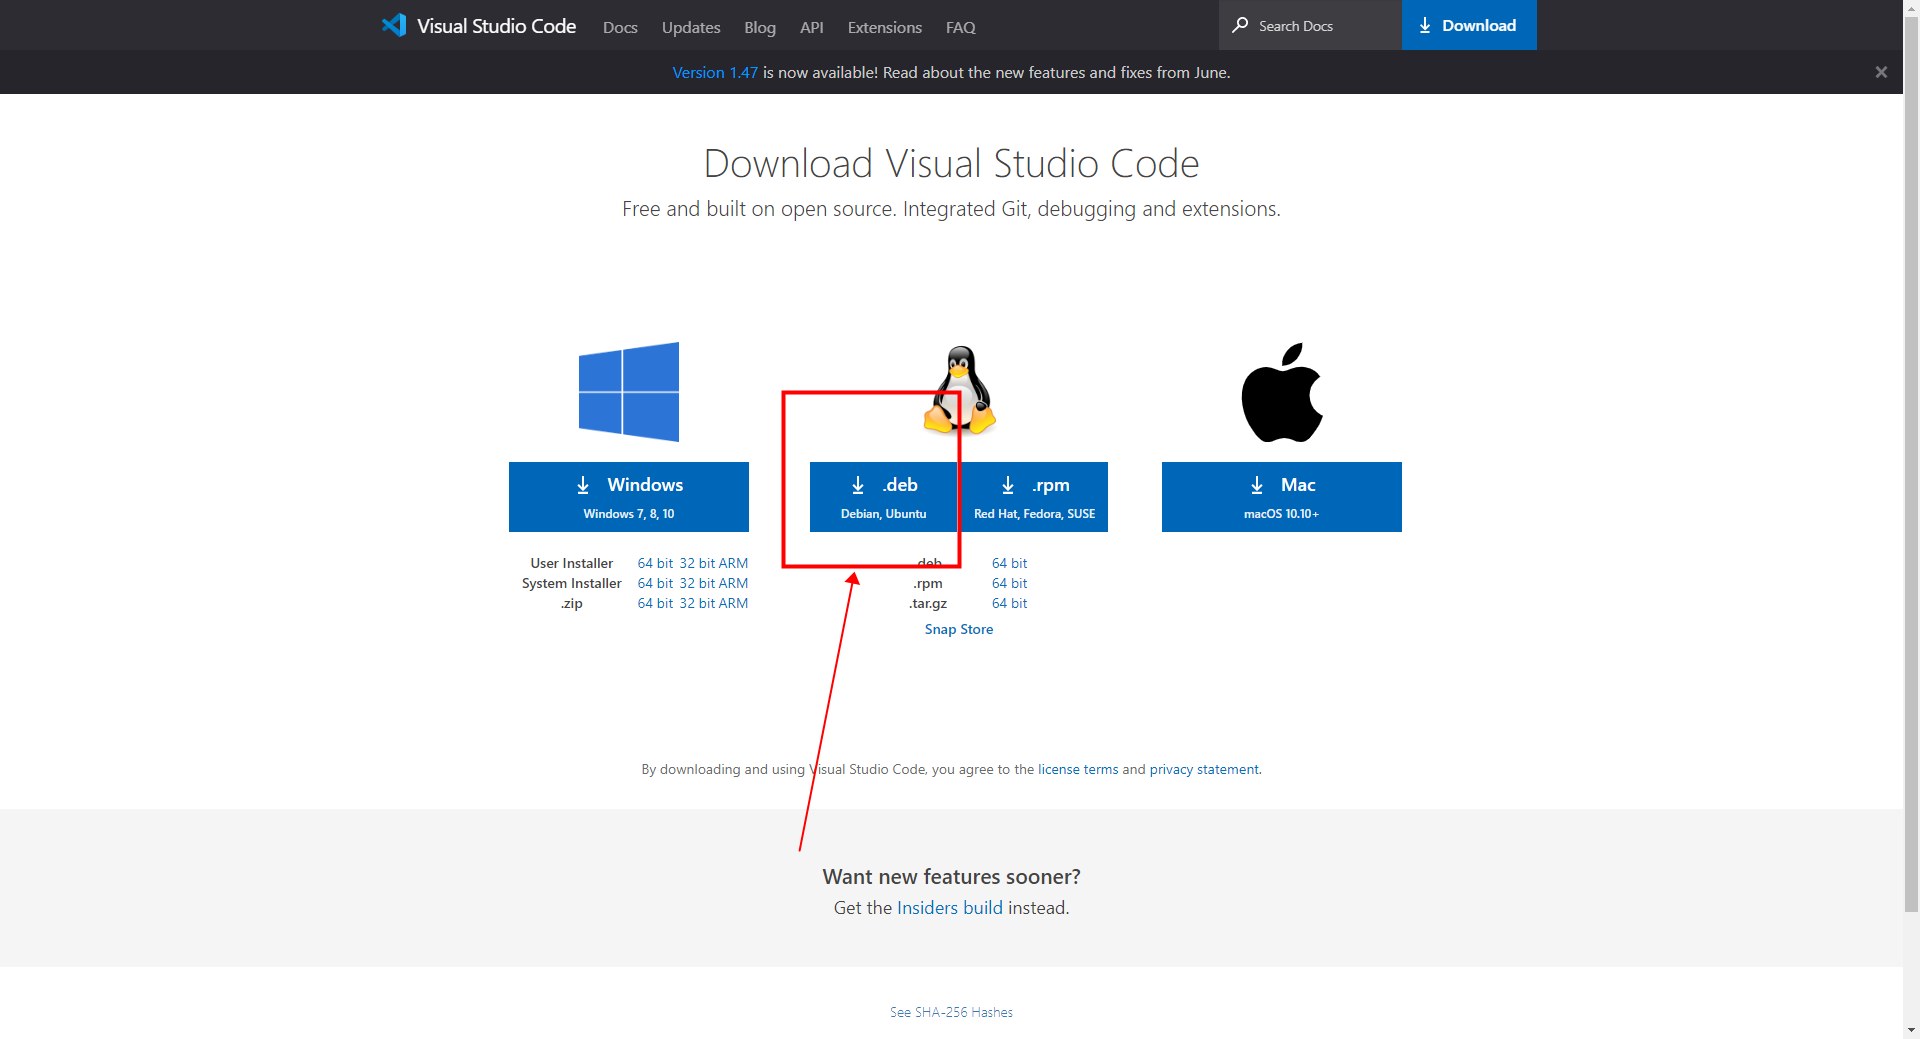
Task: Click the blue Download button in header
Action: coord(1469,25)
